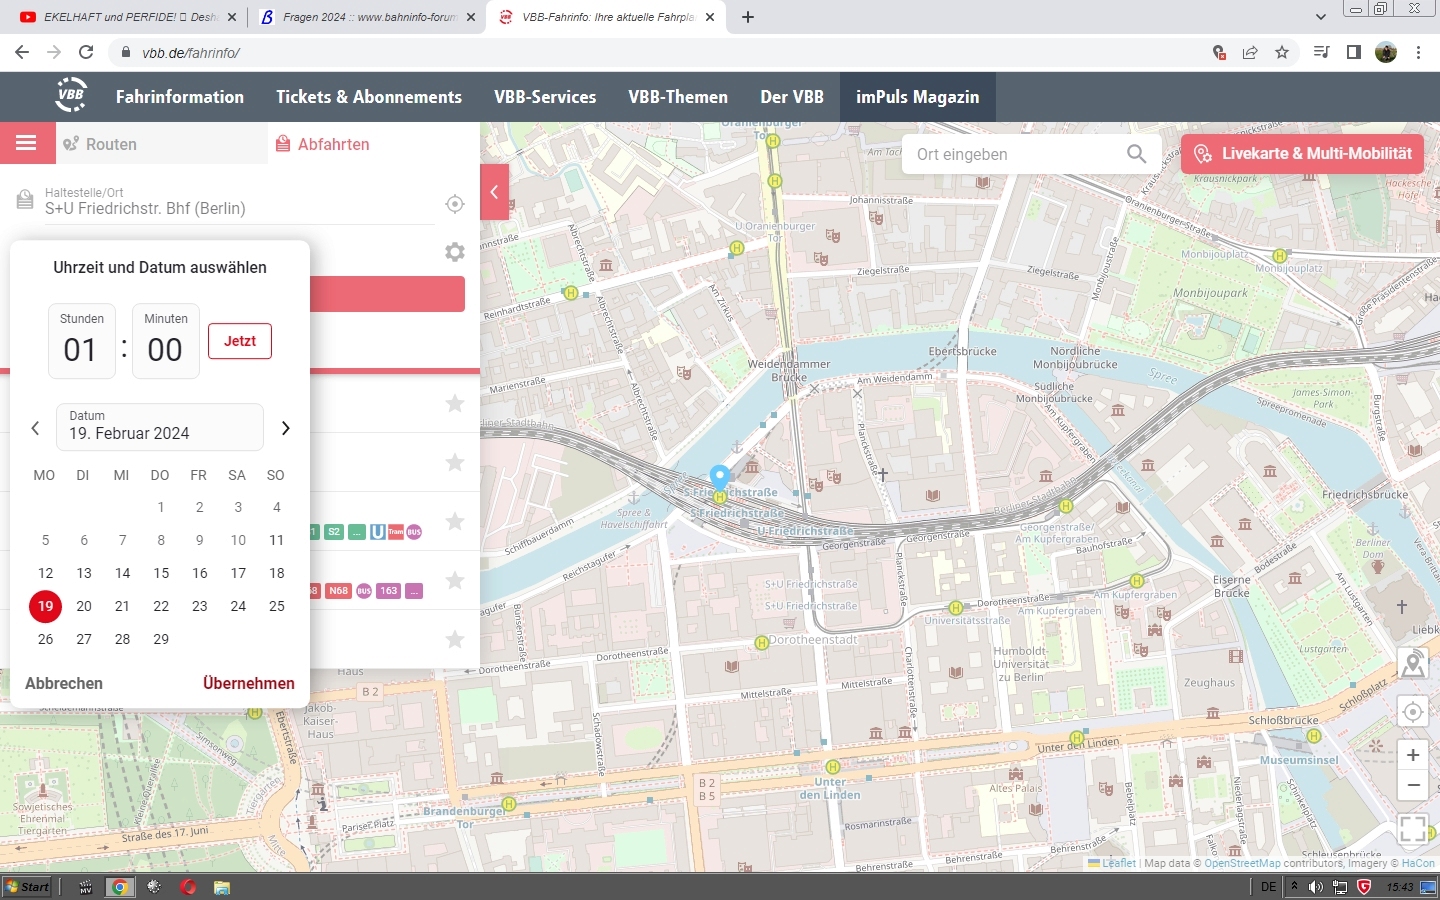Confirm date with Übernehmen
The image size is (1440, 900).
tap(249, 683)
